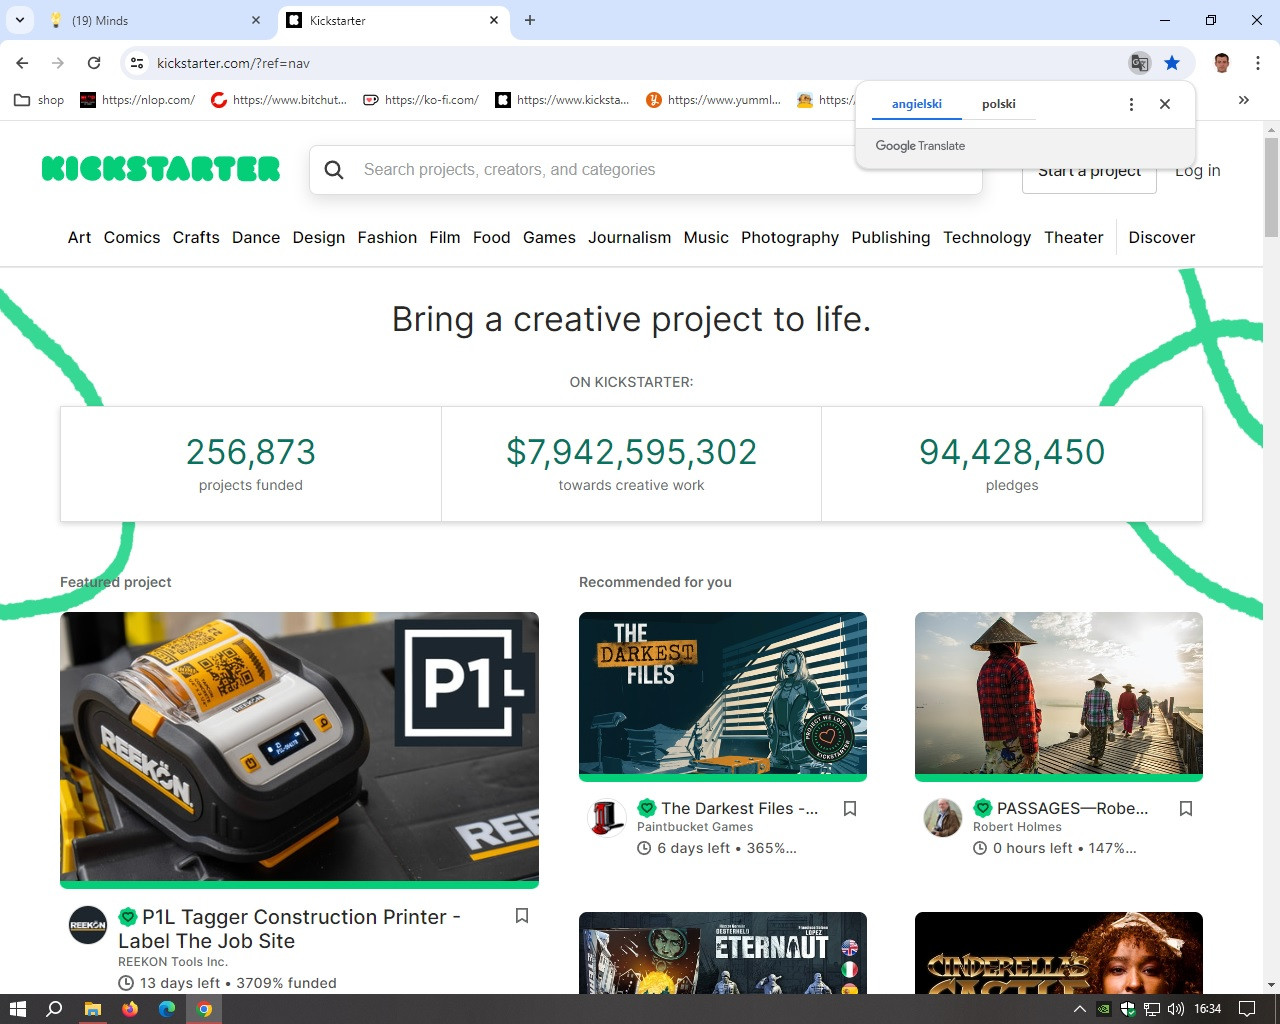Bookmark the PASSAGES project
The height and width of the screenshot is (1024, 1280).
point(1186,808)
